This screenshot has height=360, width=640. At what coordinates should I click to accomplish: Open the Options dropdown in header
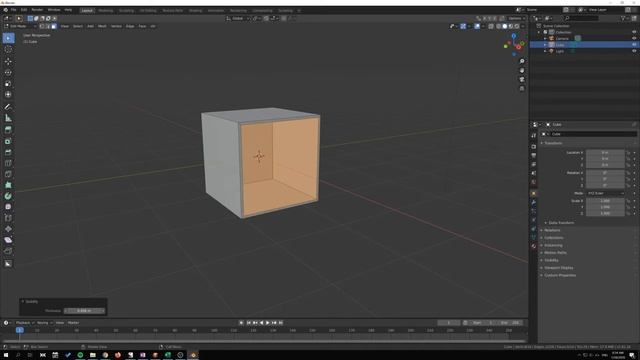point(516,18)
